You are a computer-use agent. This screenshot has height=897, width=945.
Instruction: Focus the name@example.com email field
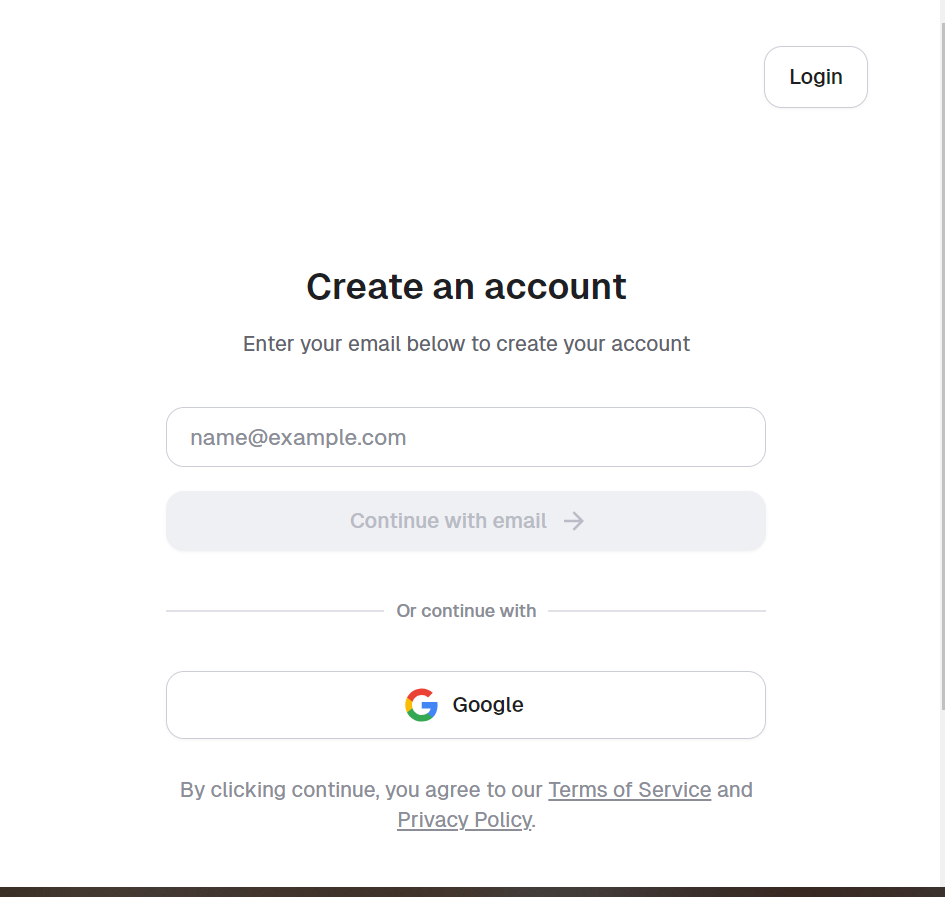[x=466, y=437]
